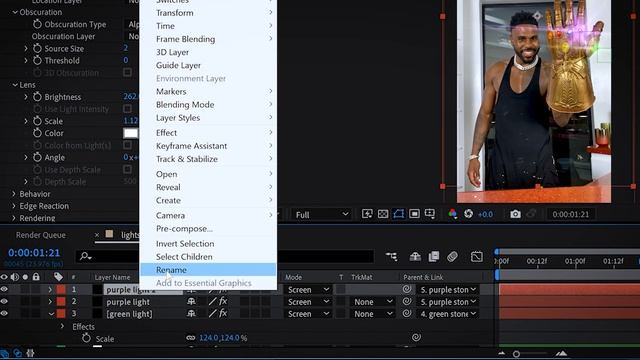Screen dimensions: 640x360
Task: Click the pick whip for purple light row
Action: tap(407, 302)
